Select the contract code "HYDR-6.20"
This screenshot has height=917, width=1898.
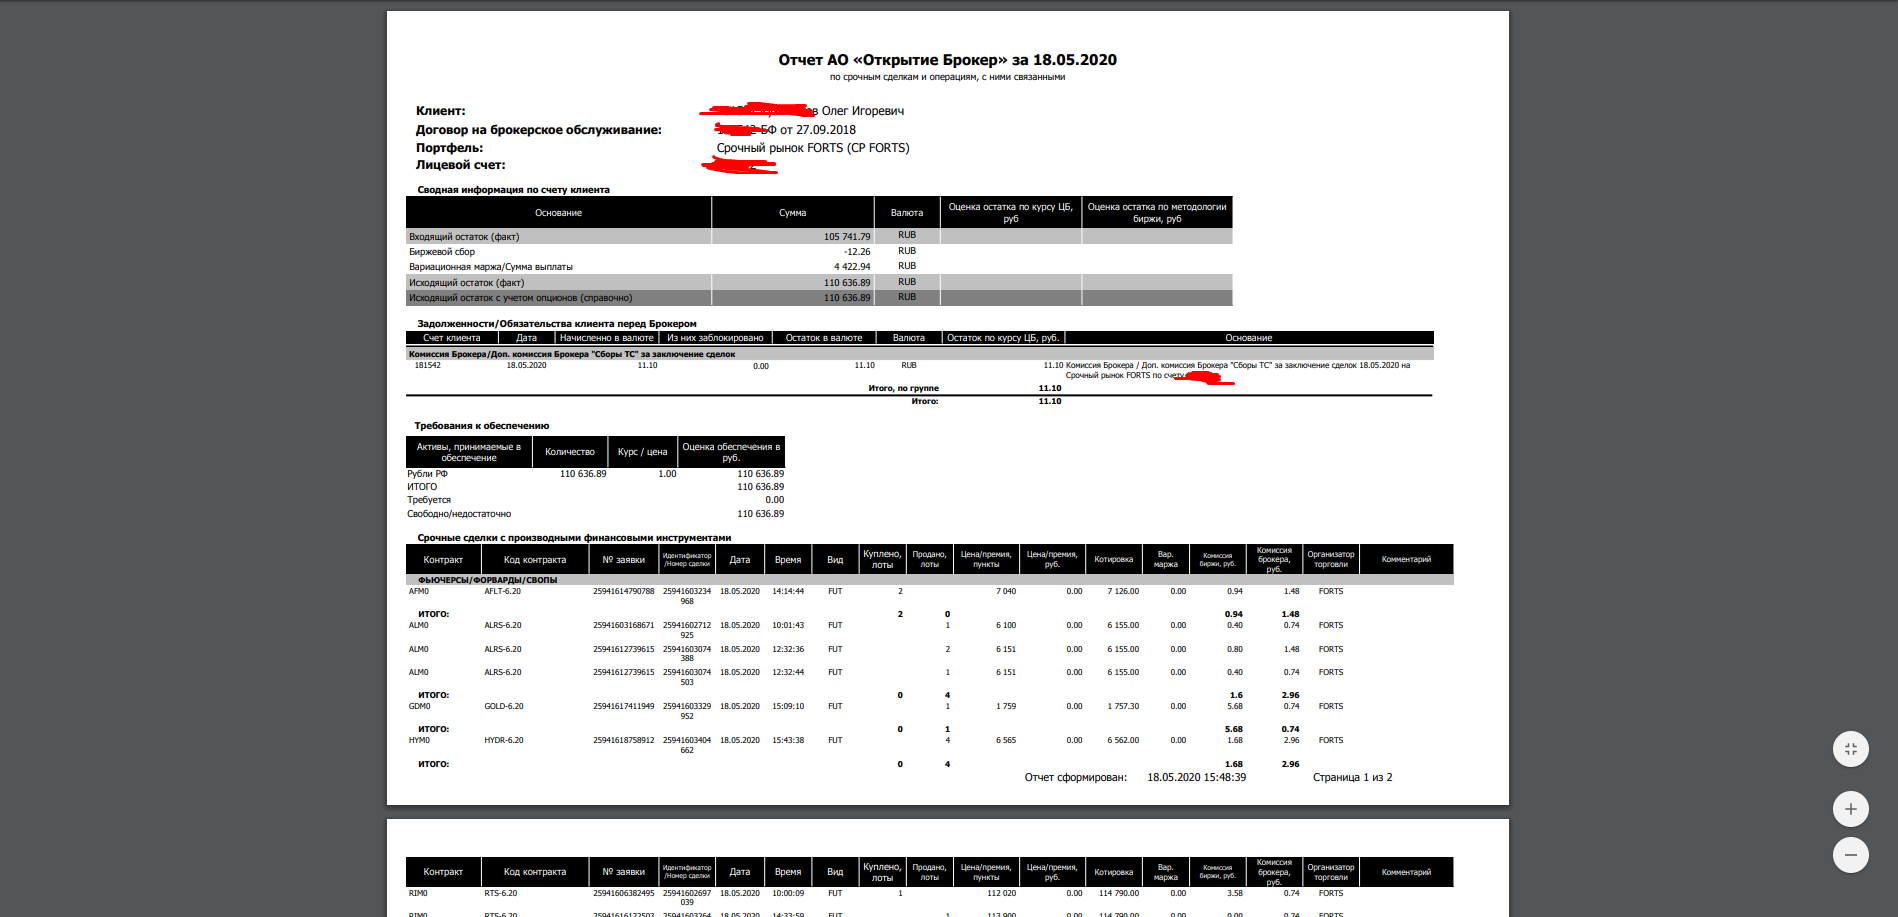pos(503,741)
